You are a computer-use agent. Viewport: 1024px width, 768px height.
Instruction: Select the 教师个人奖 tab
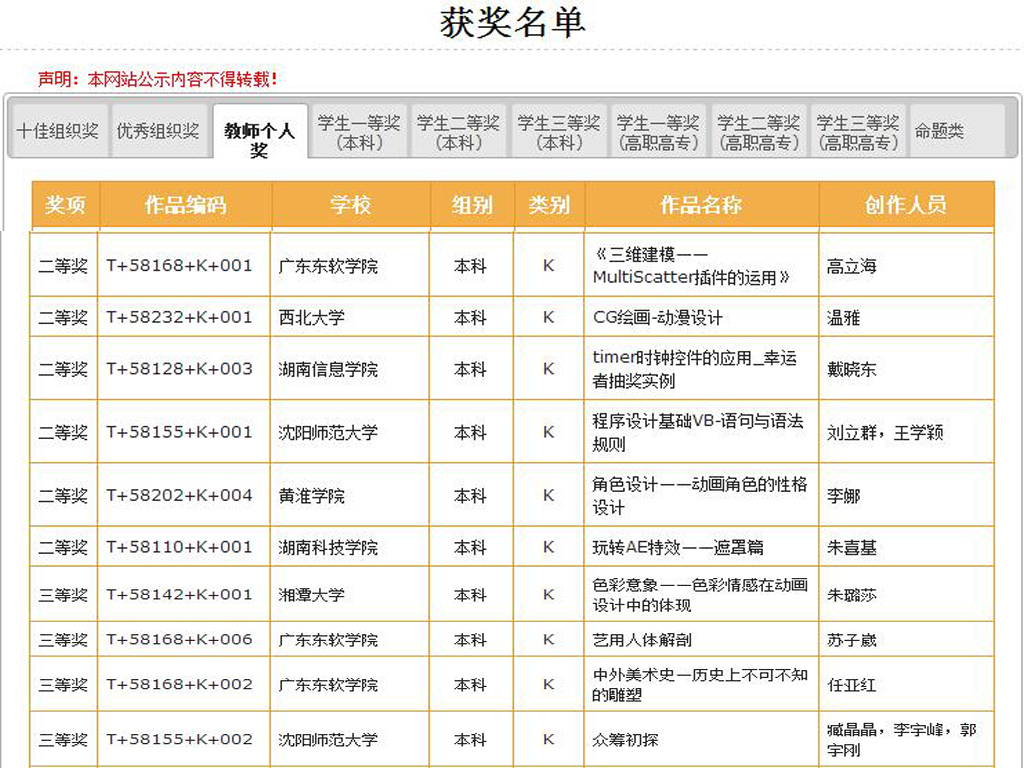point(259,140)
